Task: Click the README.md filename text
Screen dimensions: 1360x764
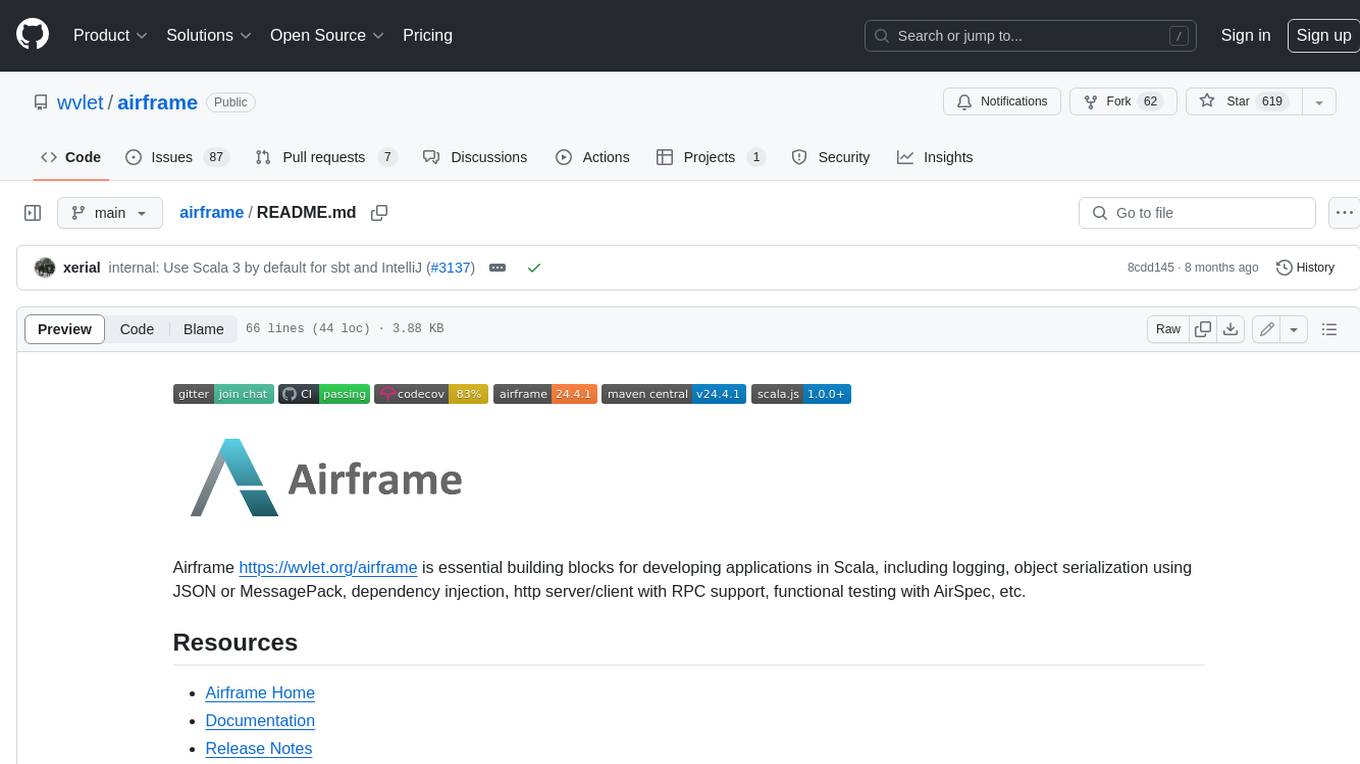Action: tap(306, 213)
